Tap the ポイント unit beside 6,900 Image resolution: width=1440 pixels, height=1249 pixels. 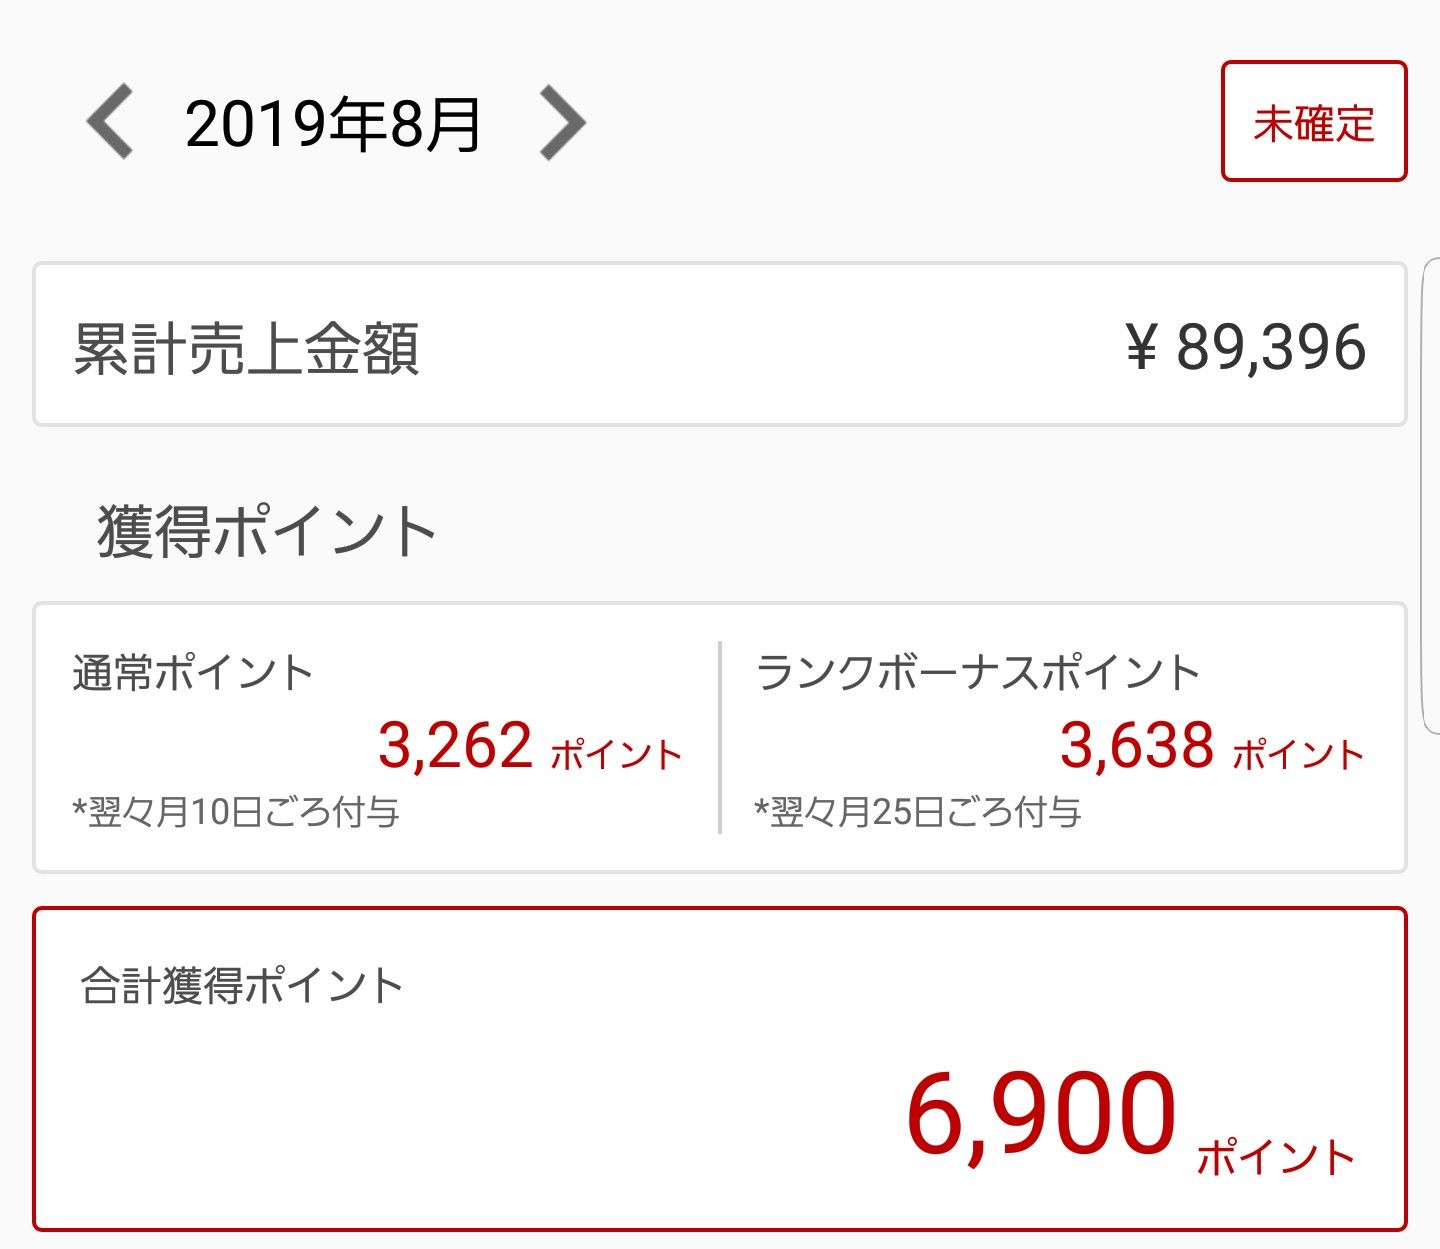pyautogui.click(x=1275, y=1157)
